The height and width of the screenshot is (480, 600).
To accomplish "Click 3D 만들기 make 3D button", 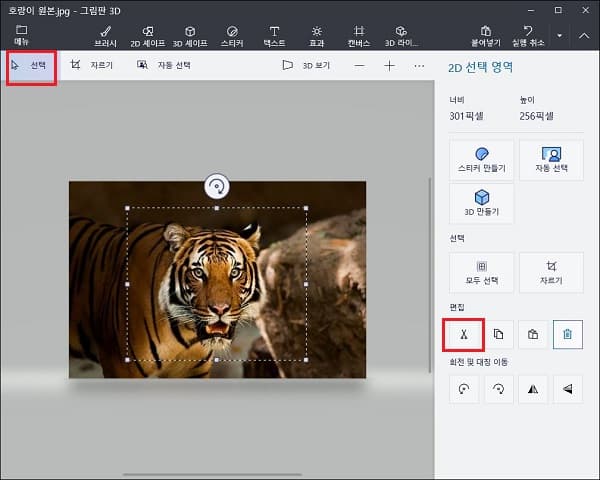I will 481,204.
